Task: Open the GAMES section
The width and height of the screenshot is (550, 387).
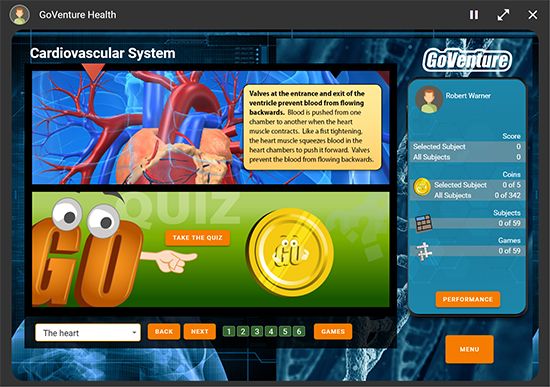Action: [x=333, y=332]
